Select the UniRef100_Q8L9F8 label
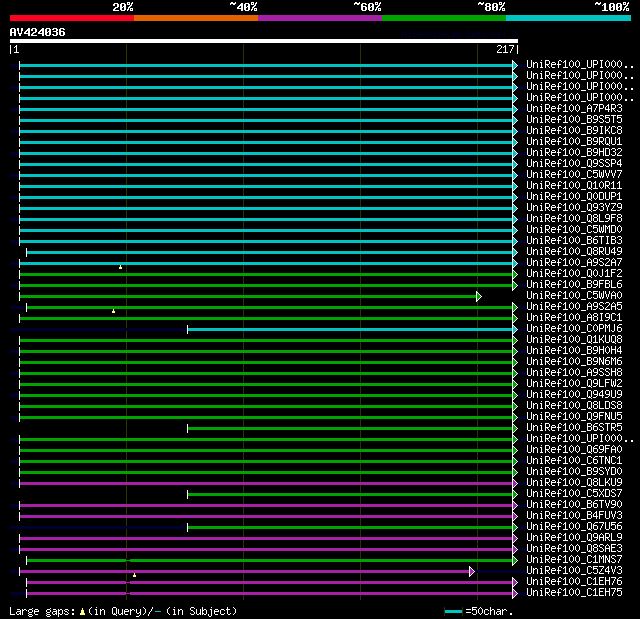Screen dimensions: 640x619 574,219
